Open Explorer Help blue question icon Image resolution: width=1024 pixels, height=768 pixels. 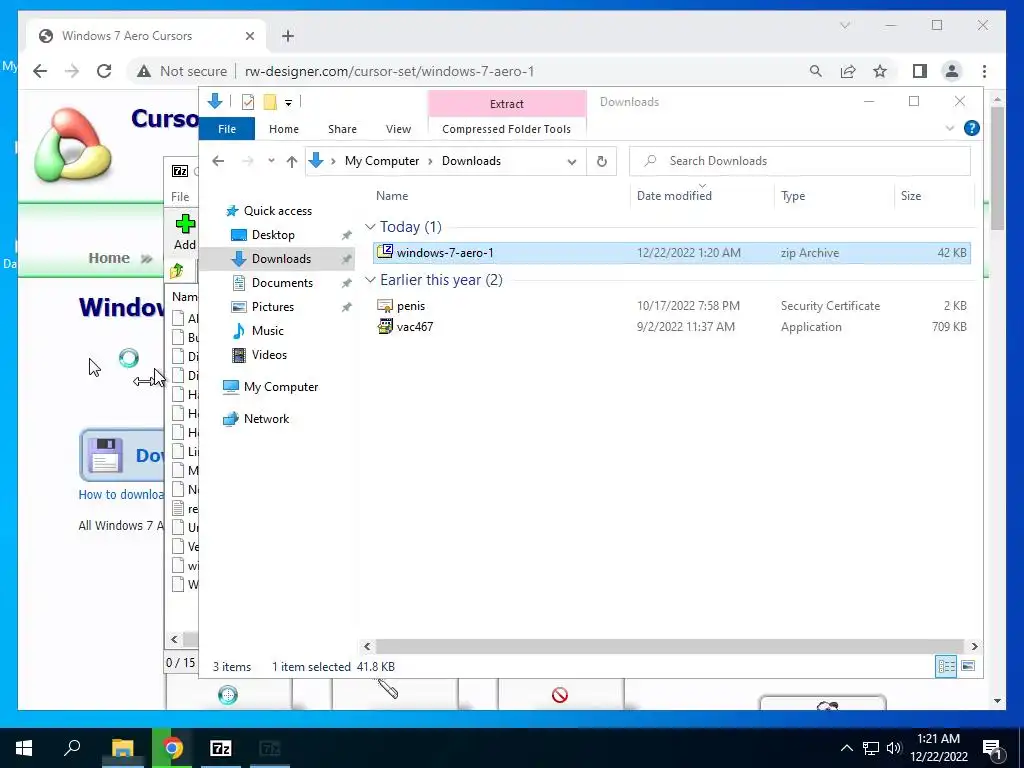click(971, 128)
